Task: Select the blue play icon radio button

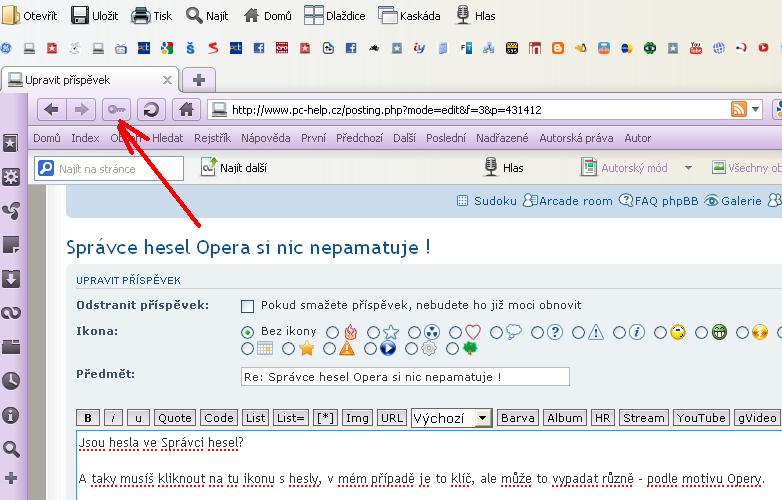Action: tap(370, 348)
